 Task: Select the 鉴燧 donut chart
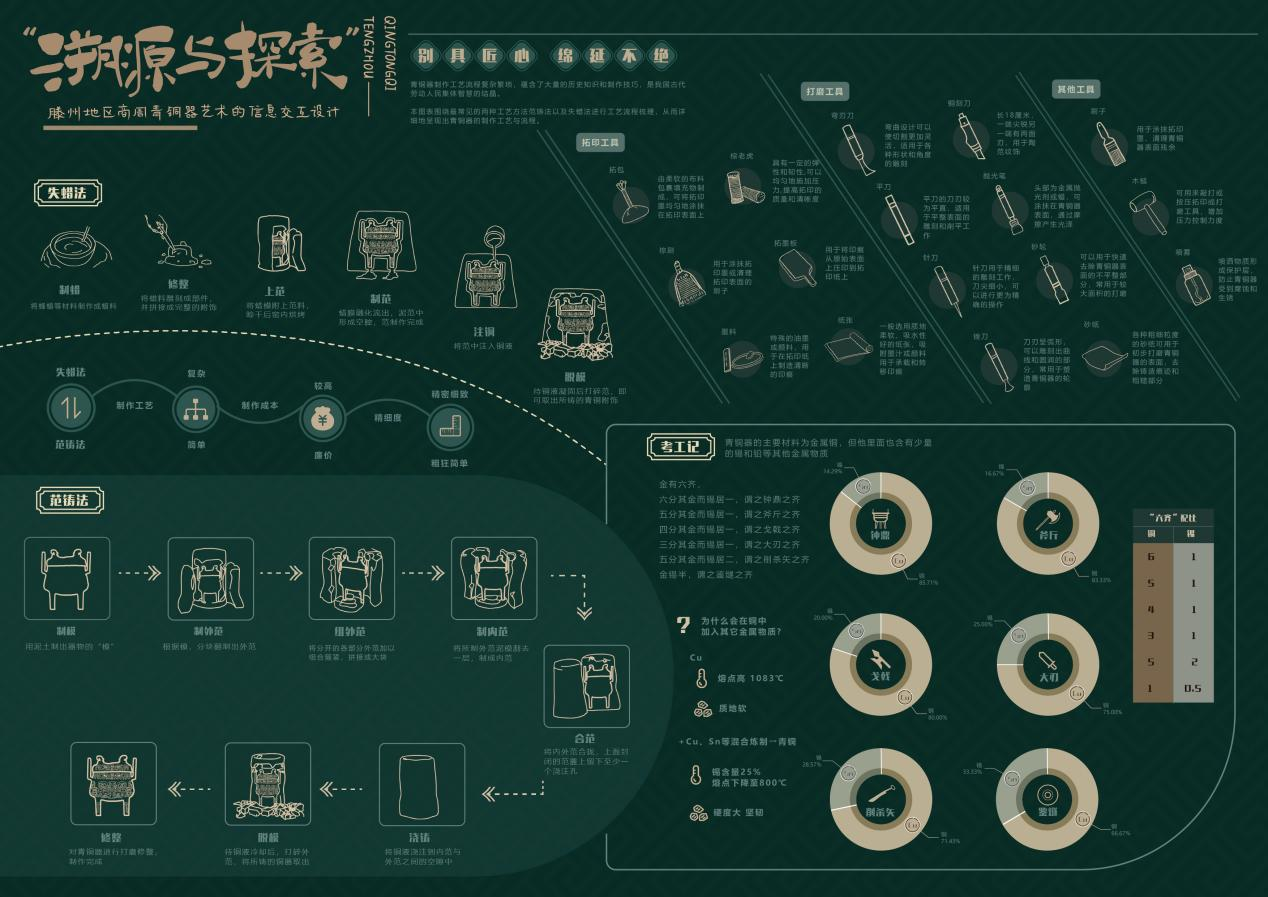pos(1047,799)
